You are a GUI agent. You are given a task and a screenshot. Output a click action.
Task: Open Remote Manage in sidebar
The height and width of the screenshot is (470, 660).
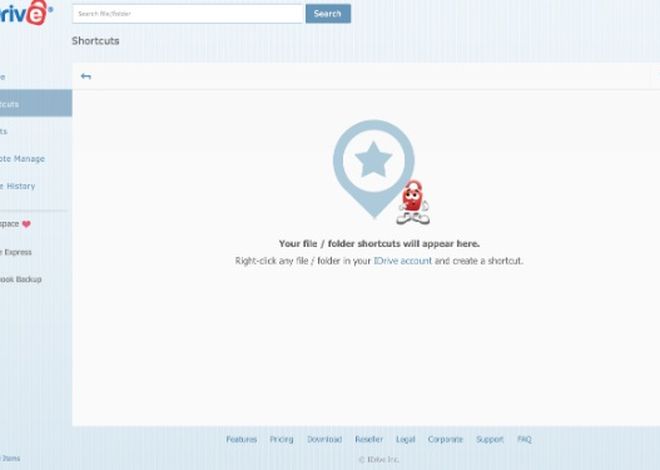22,159
